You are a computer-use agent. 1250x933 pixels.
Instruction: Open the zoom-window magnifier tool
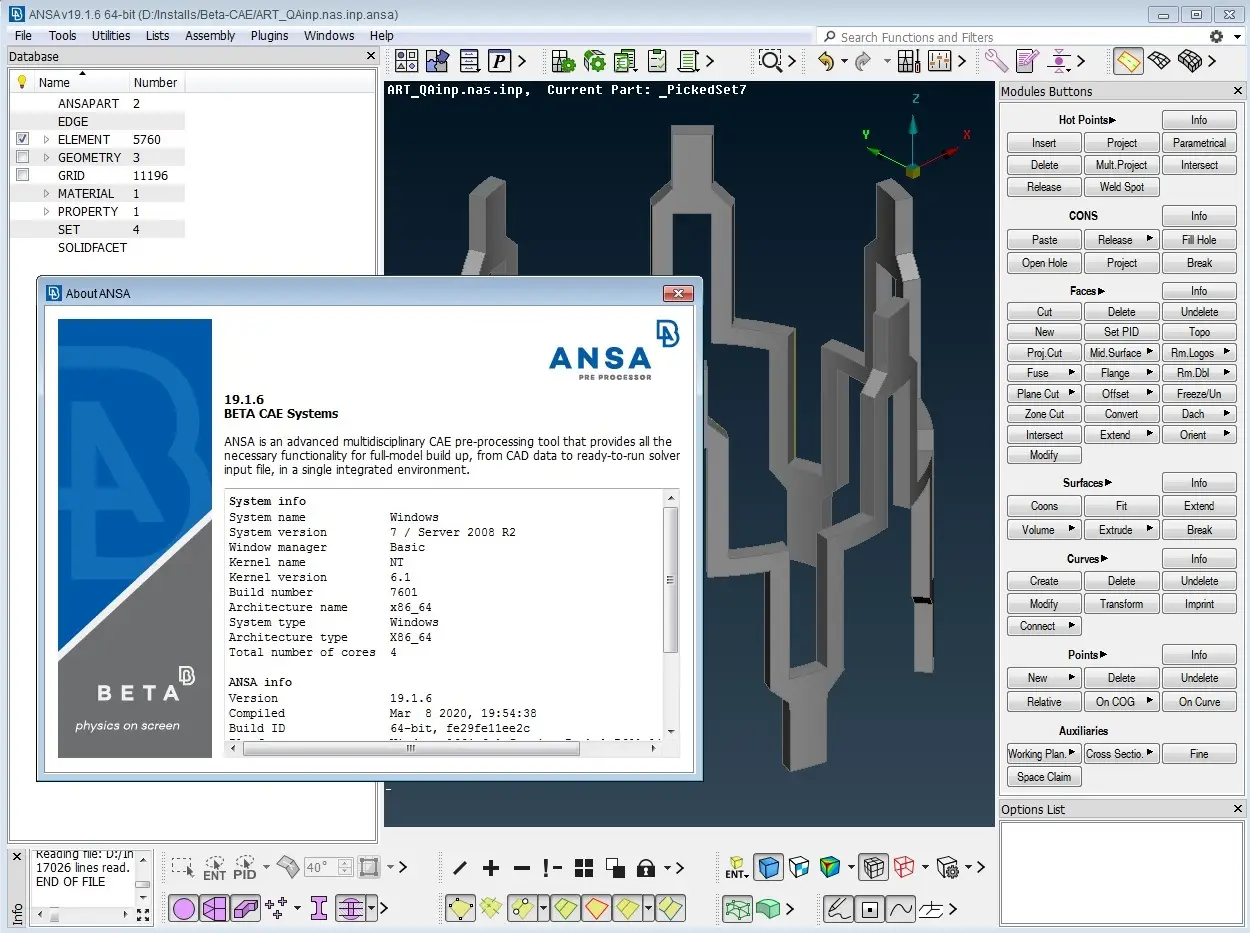point(769,61)
